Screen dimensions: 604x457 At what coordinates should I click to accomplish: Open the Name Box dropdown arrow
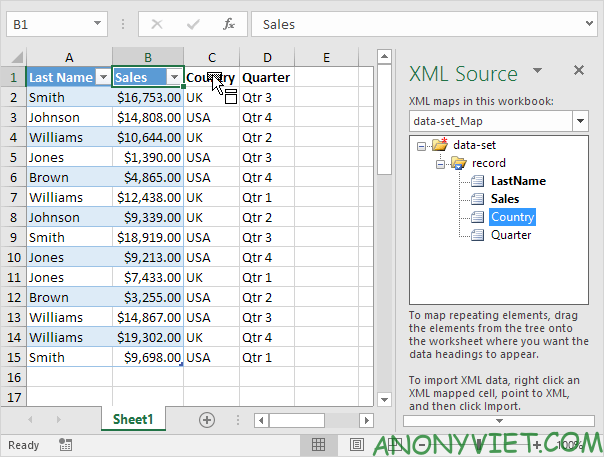(97, 23)
